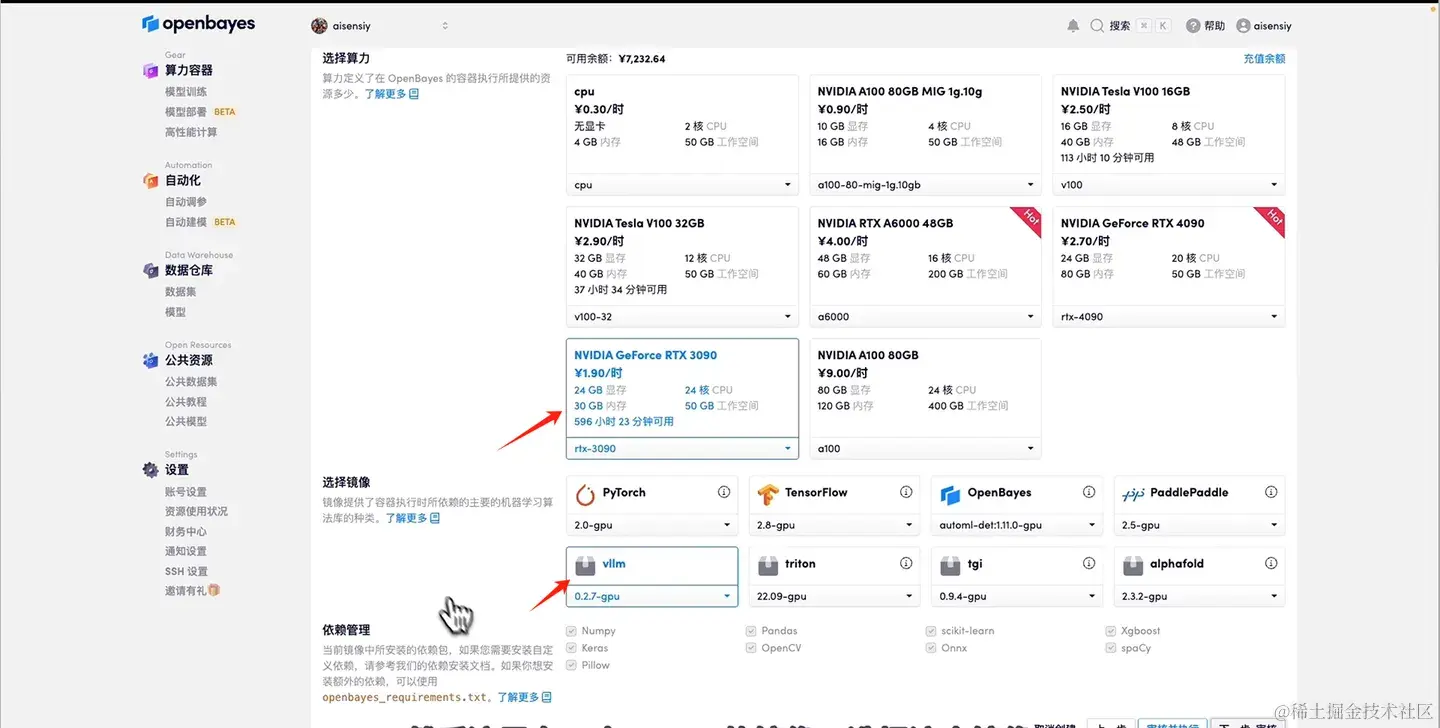Select the NVIDIA A100 80GB ¥9.00 card
The height and width of the screenshot is (728, 1440).
[925, 398]
